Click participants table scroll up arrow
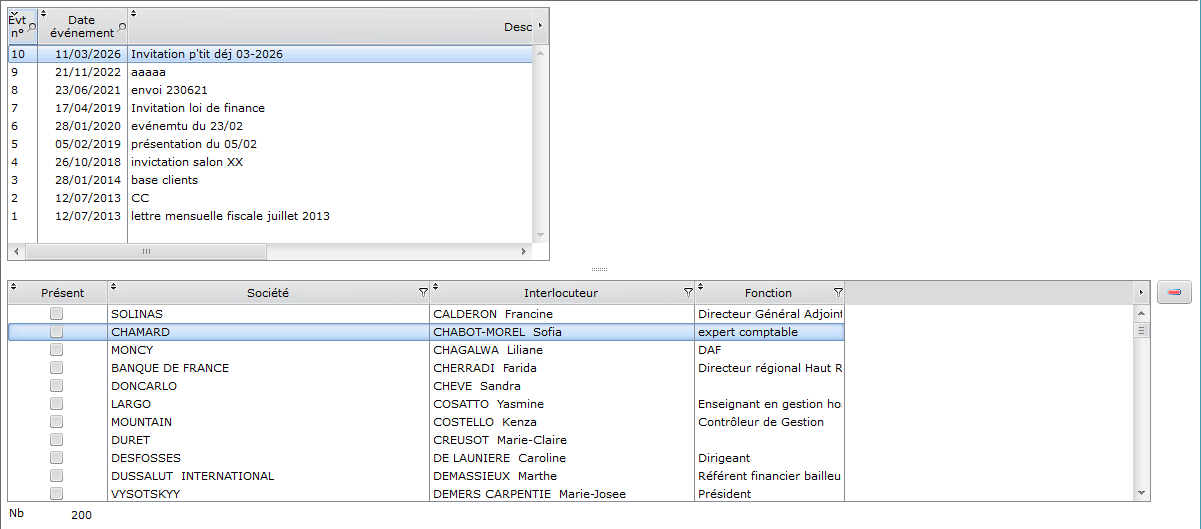1201x529 pixels. (x=1142, y=312)
